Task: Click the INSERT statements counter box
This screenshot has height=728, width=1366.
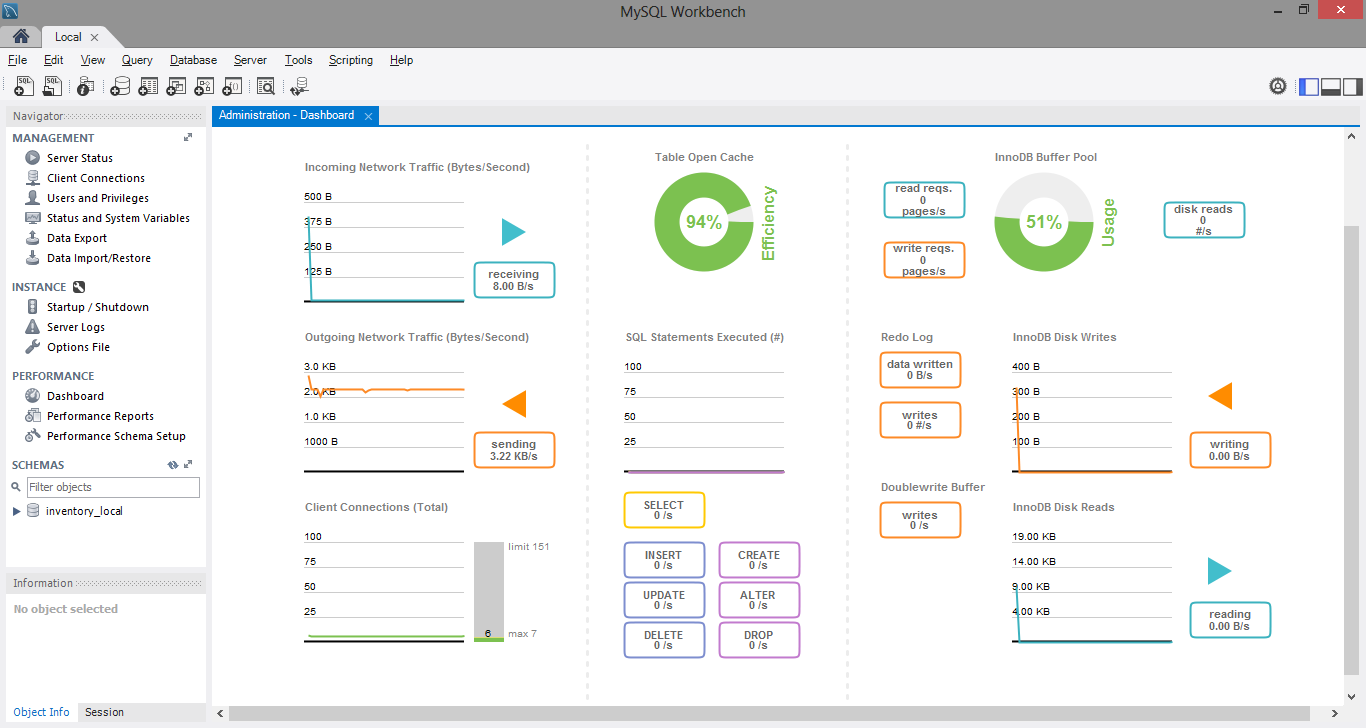Action: [x=664, y=560]
